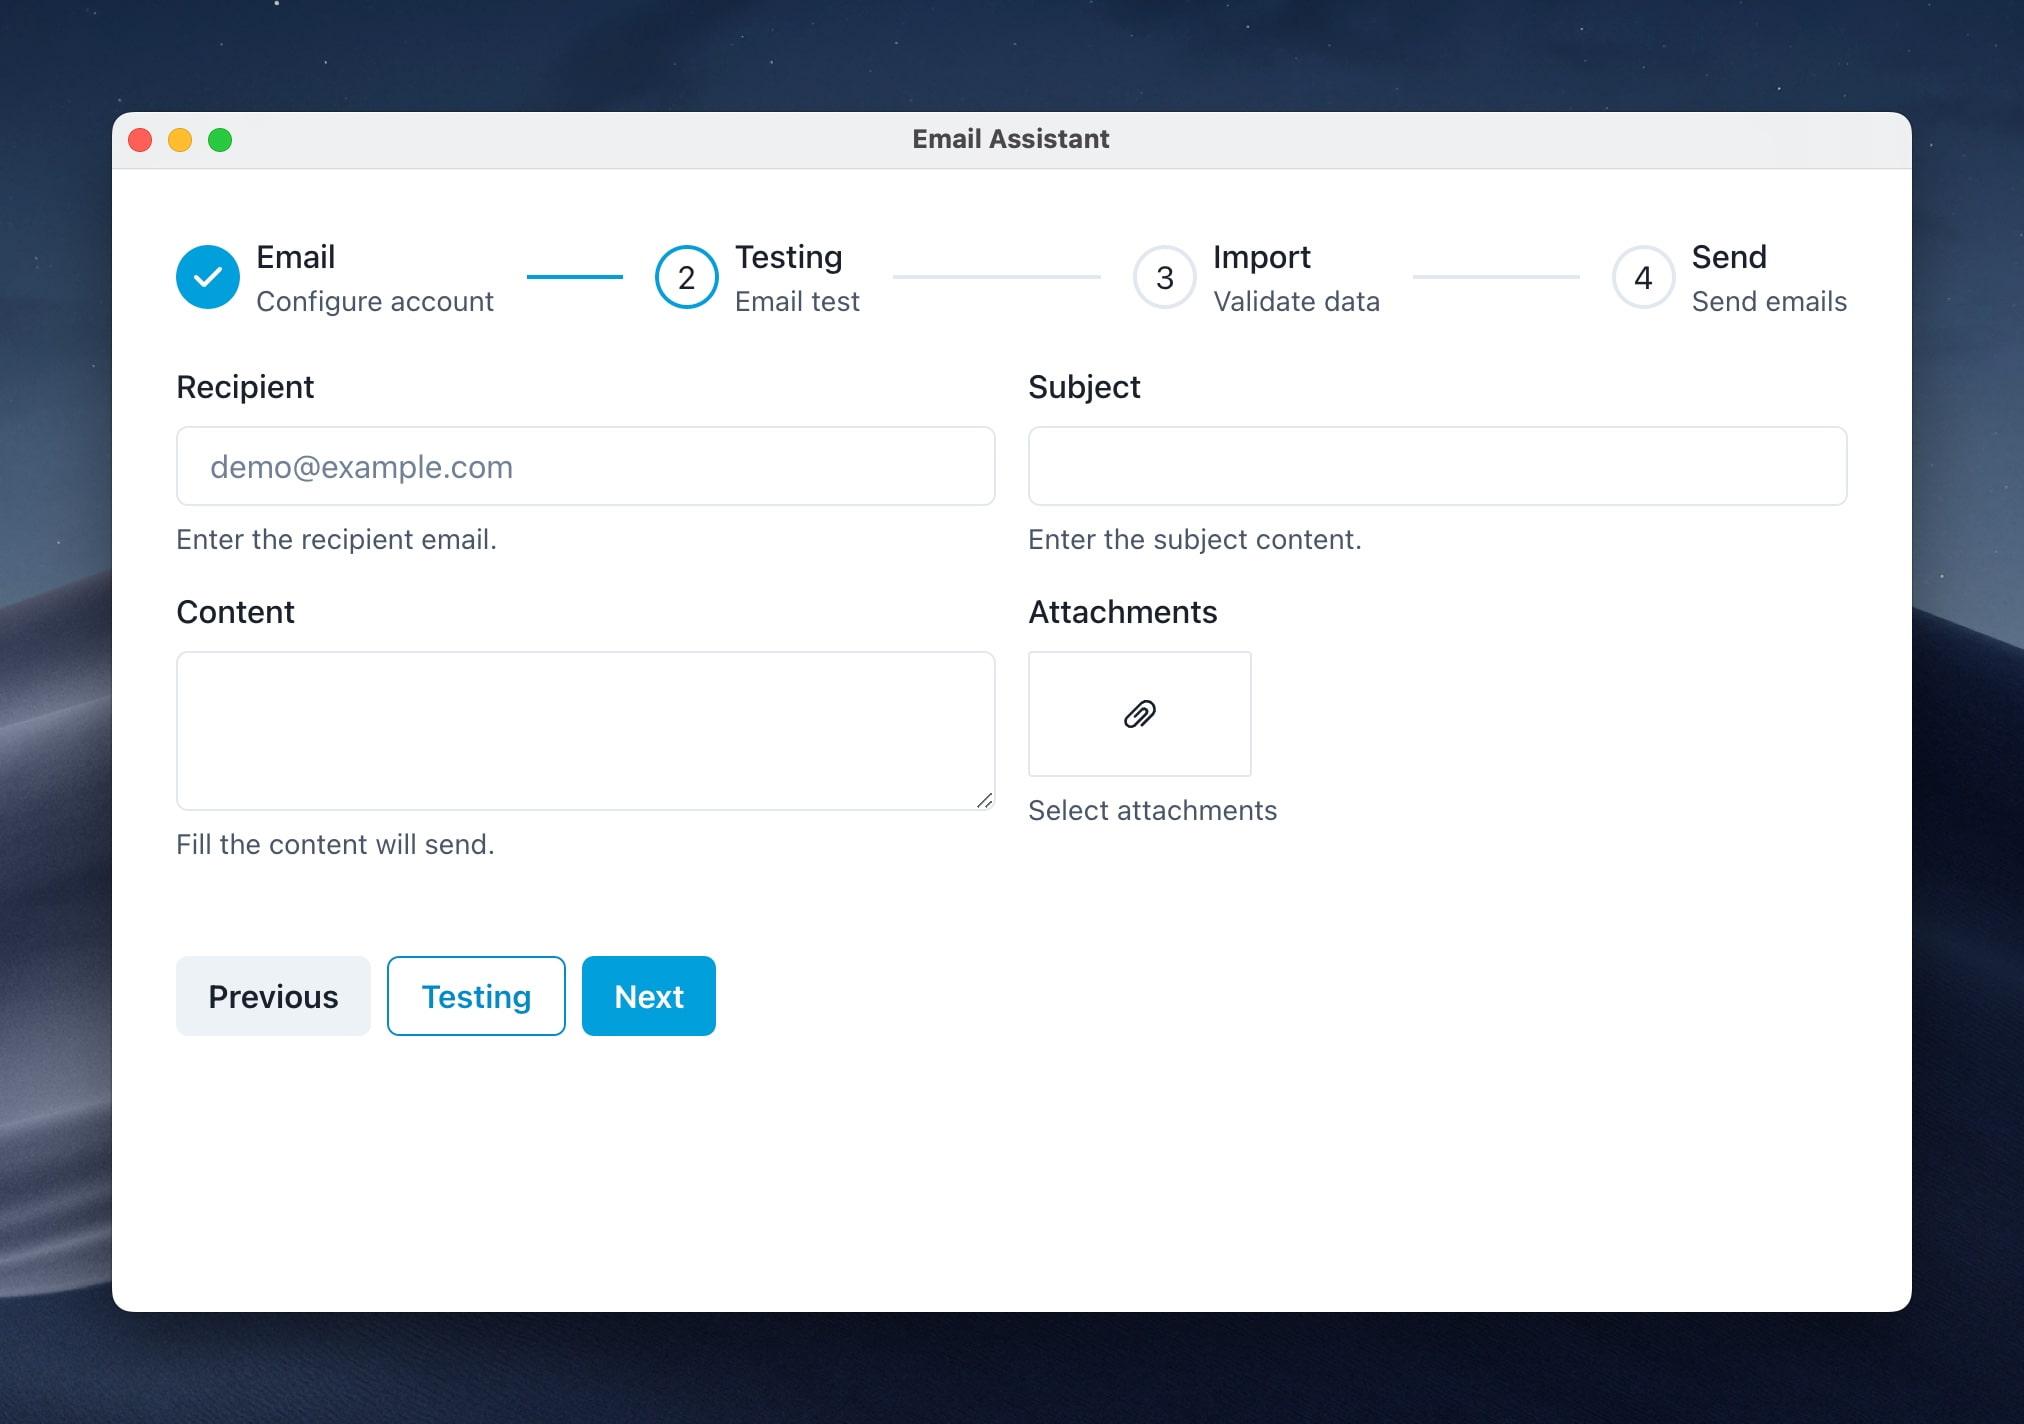Click the Content textarea resize handle
Viewport: 2024px width, 1424px height.
(x=984, y=800)
